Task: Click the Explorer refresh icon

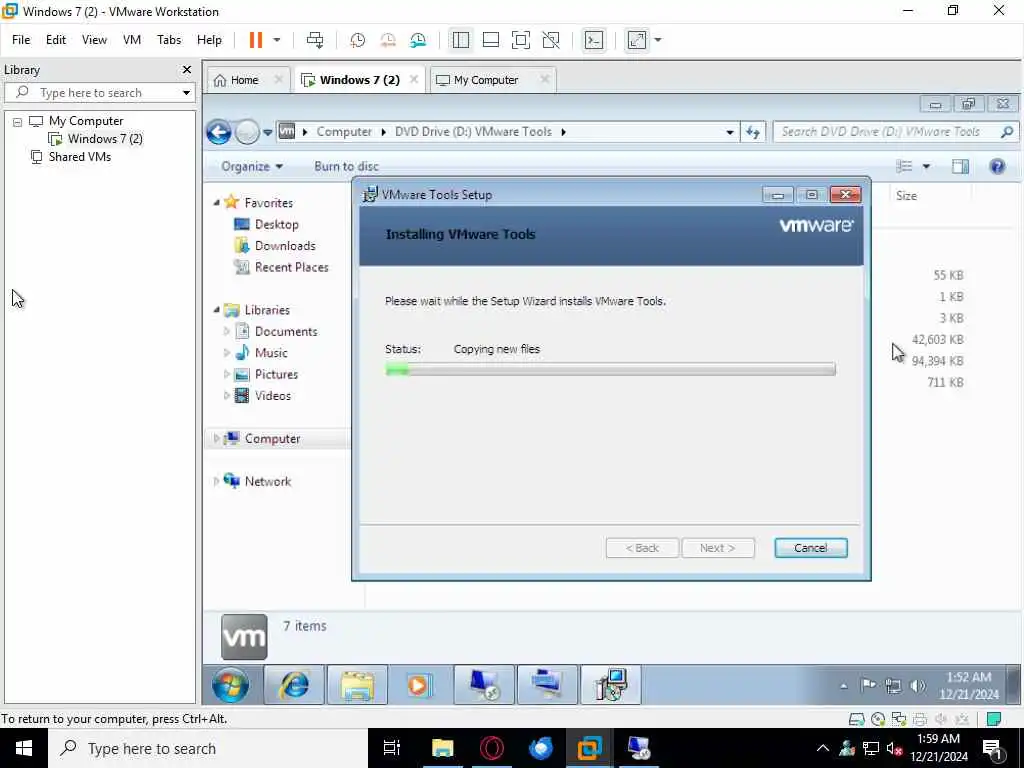Action: 753,132
